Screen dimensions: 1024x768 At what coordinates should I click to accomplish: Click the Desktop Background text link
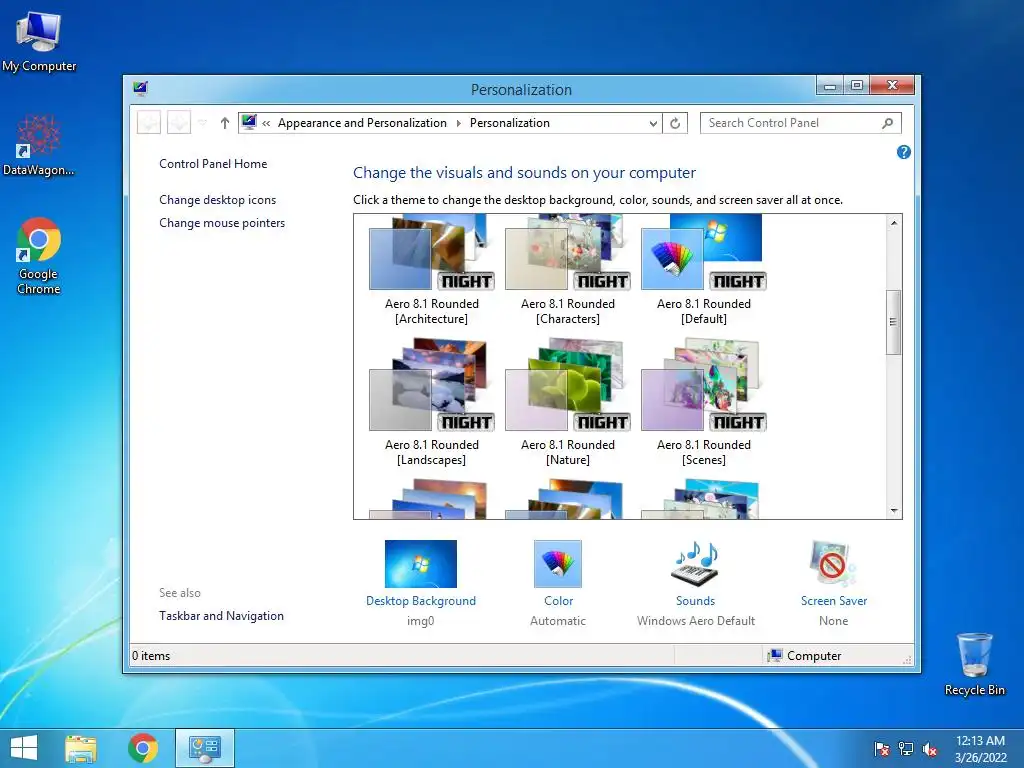pos(421,601)
